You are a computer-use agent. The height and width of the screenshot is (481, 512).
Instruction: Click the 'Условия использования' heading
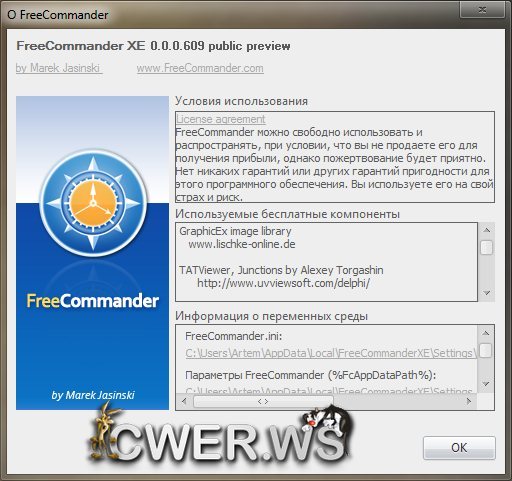coord(241,101)
